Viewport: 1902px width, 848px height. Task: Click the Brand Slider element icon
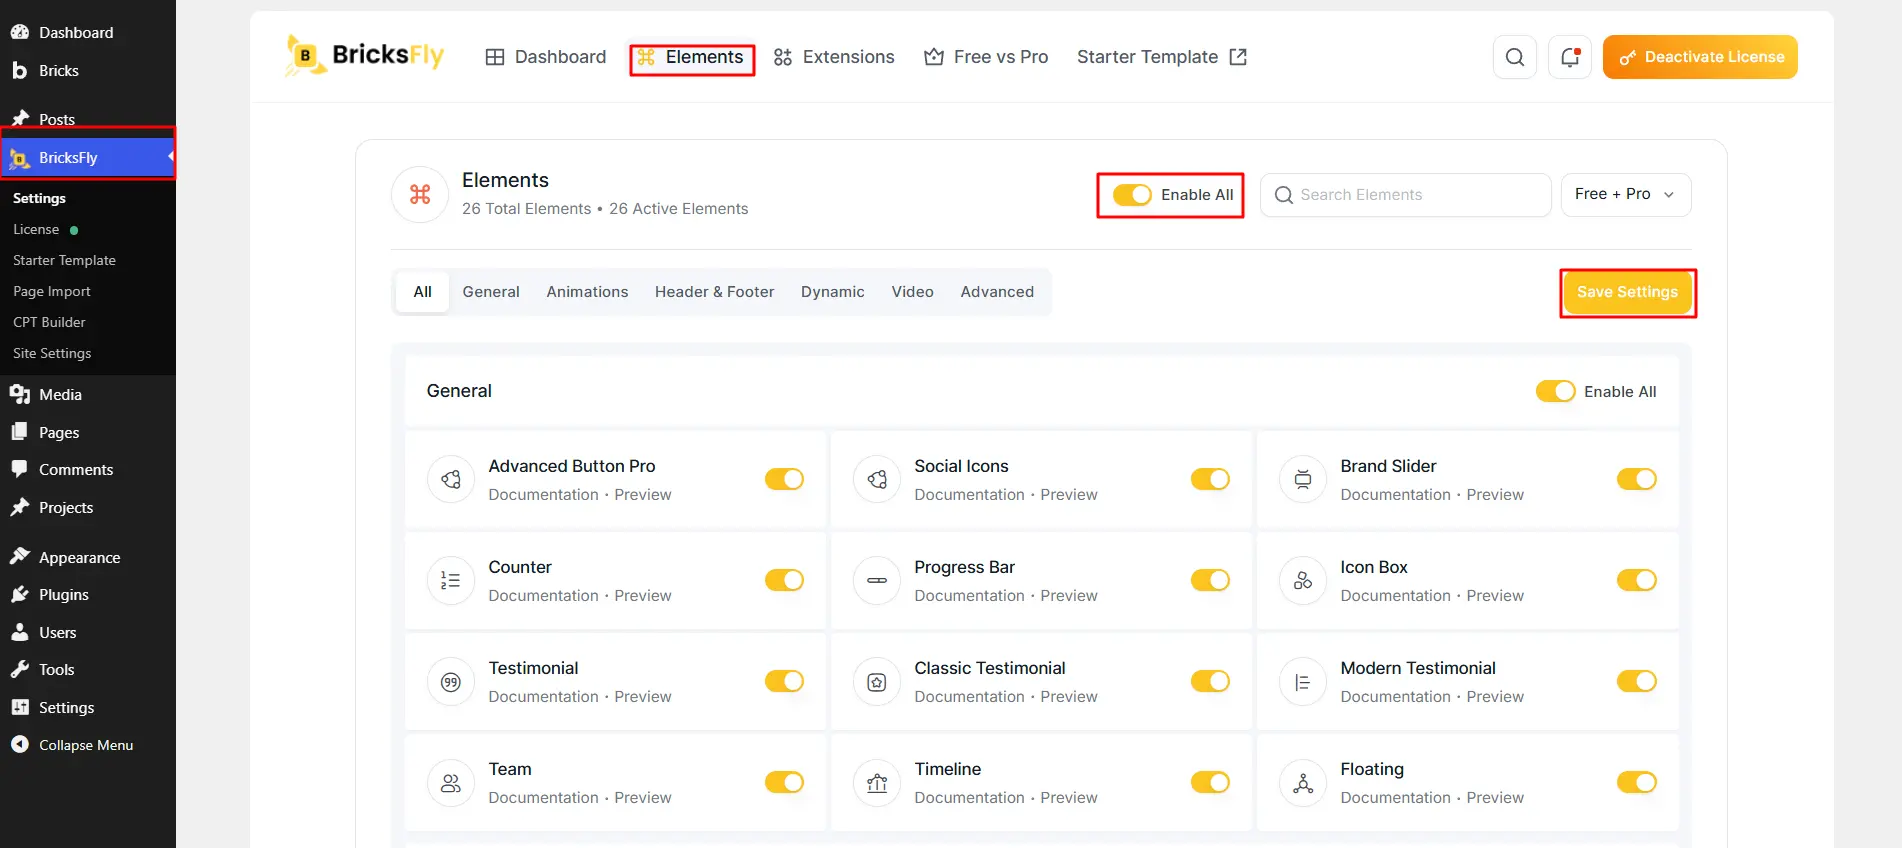[x=1303, y=479]
